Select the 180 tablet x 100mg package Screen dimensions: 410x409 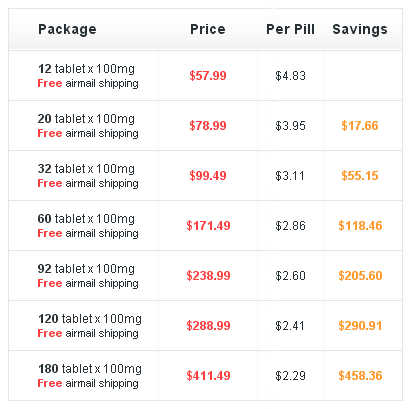[90, 369]
